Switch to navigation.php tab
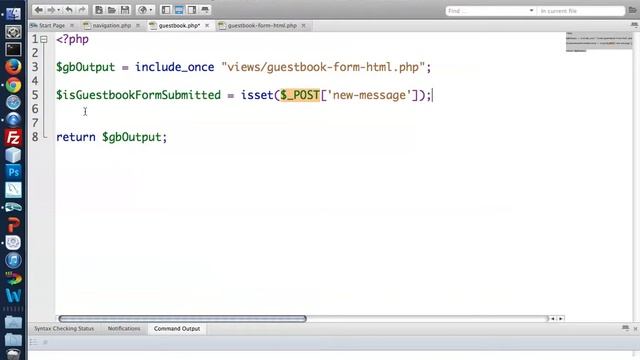Viewport: 640px width, 360px height. point(111,26)
